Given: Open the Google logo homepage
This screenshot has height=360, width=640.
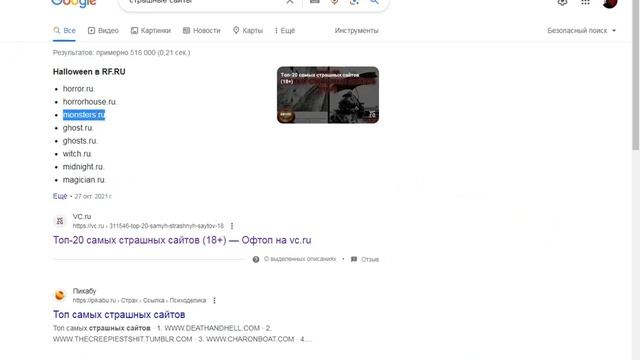Looking at the screenshot, I should coord(73,3).
